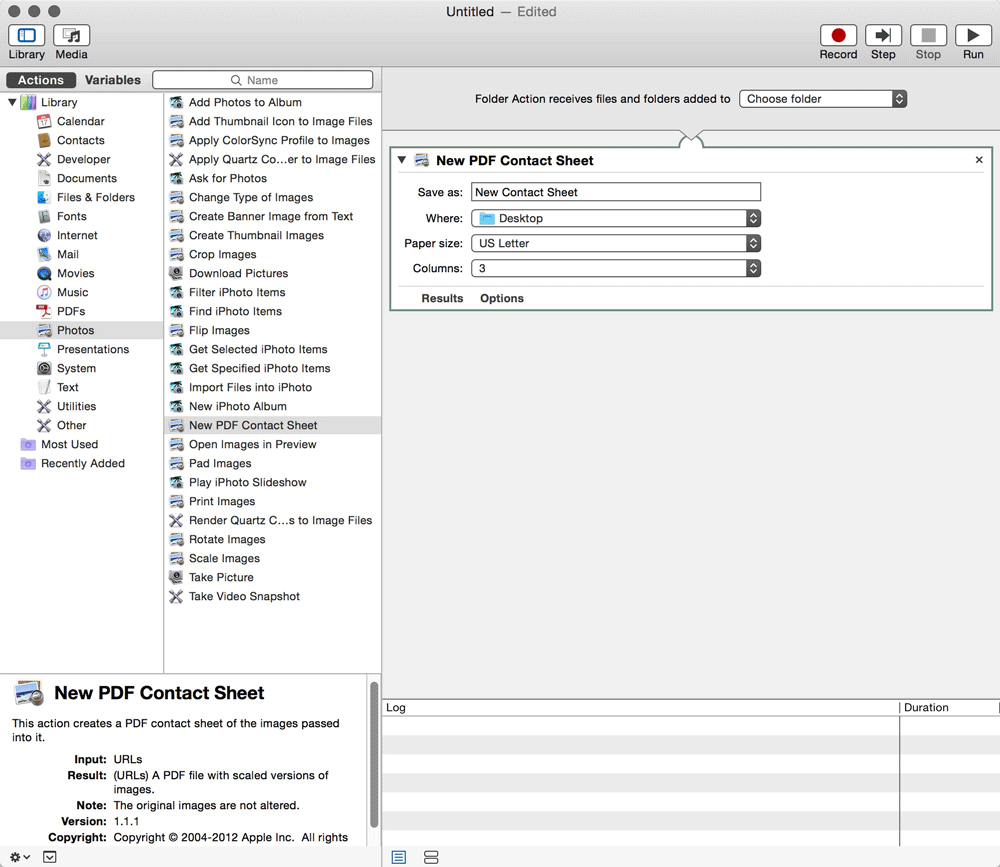The image size is (1000, 867).
Task: Click the Duration column header in log
Action: coord(949,708)
